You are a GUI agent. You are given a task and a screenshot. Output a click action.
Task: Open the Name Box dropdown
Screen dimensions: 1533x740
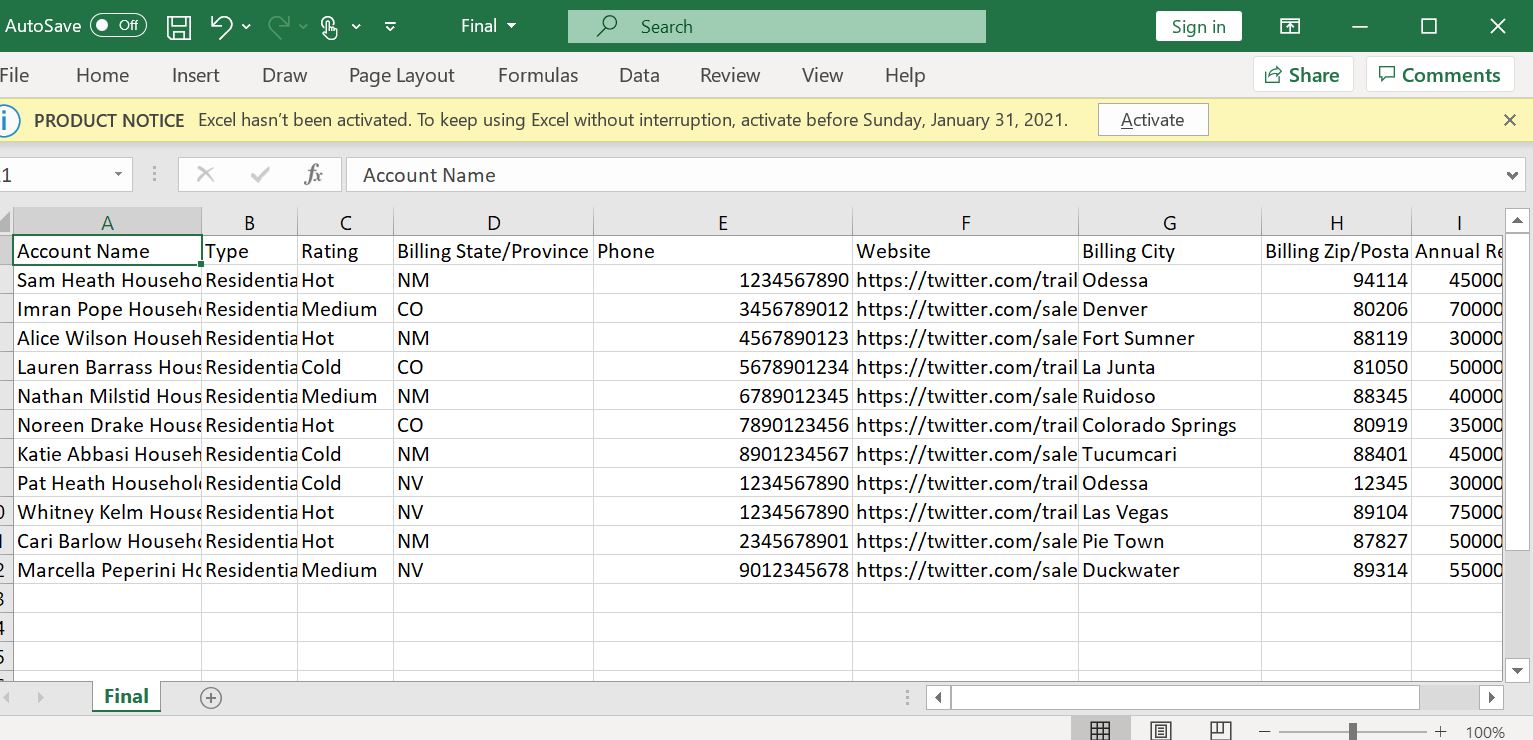(x=118, y=175)
